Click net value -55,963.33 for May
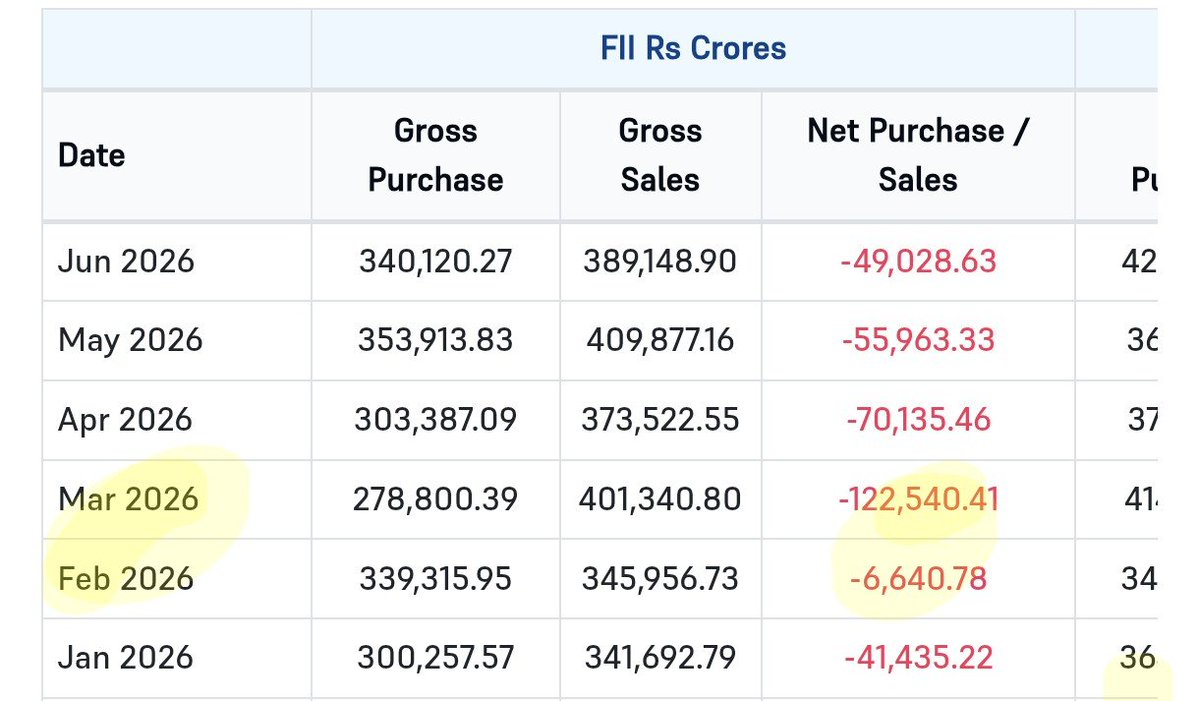 (918, 340)
